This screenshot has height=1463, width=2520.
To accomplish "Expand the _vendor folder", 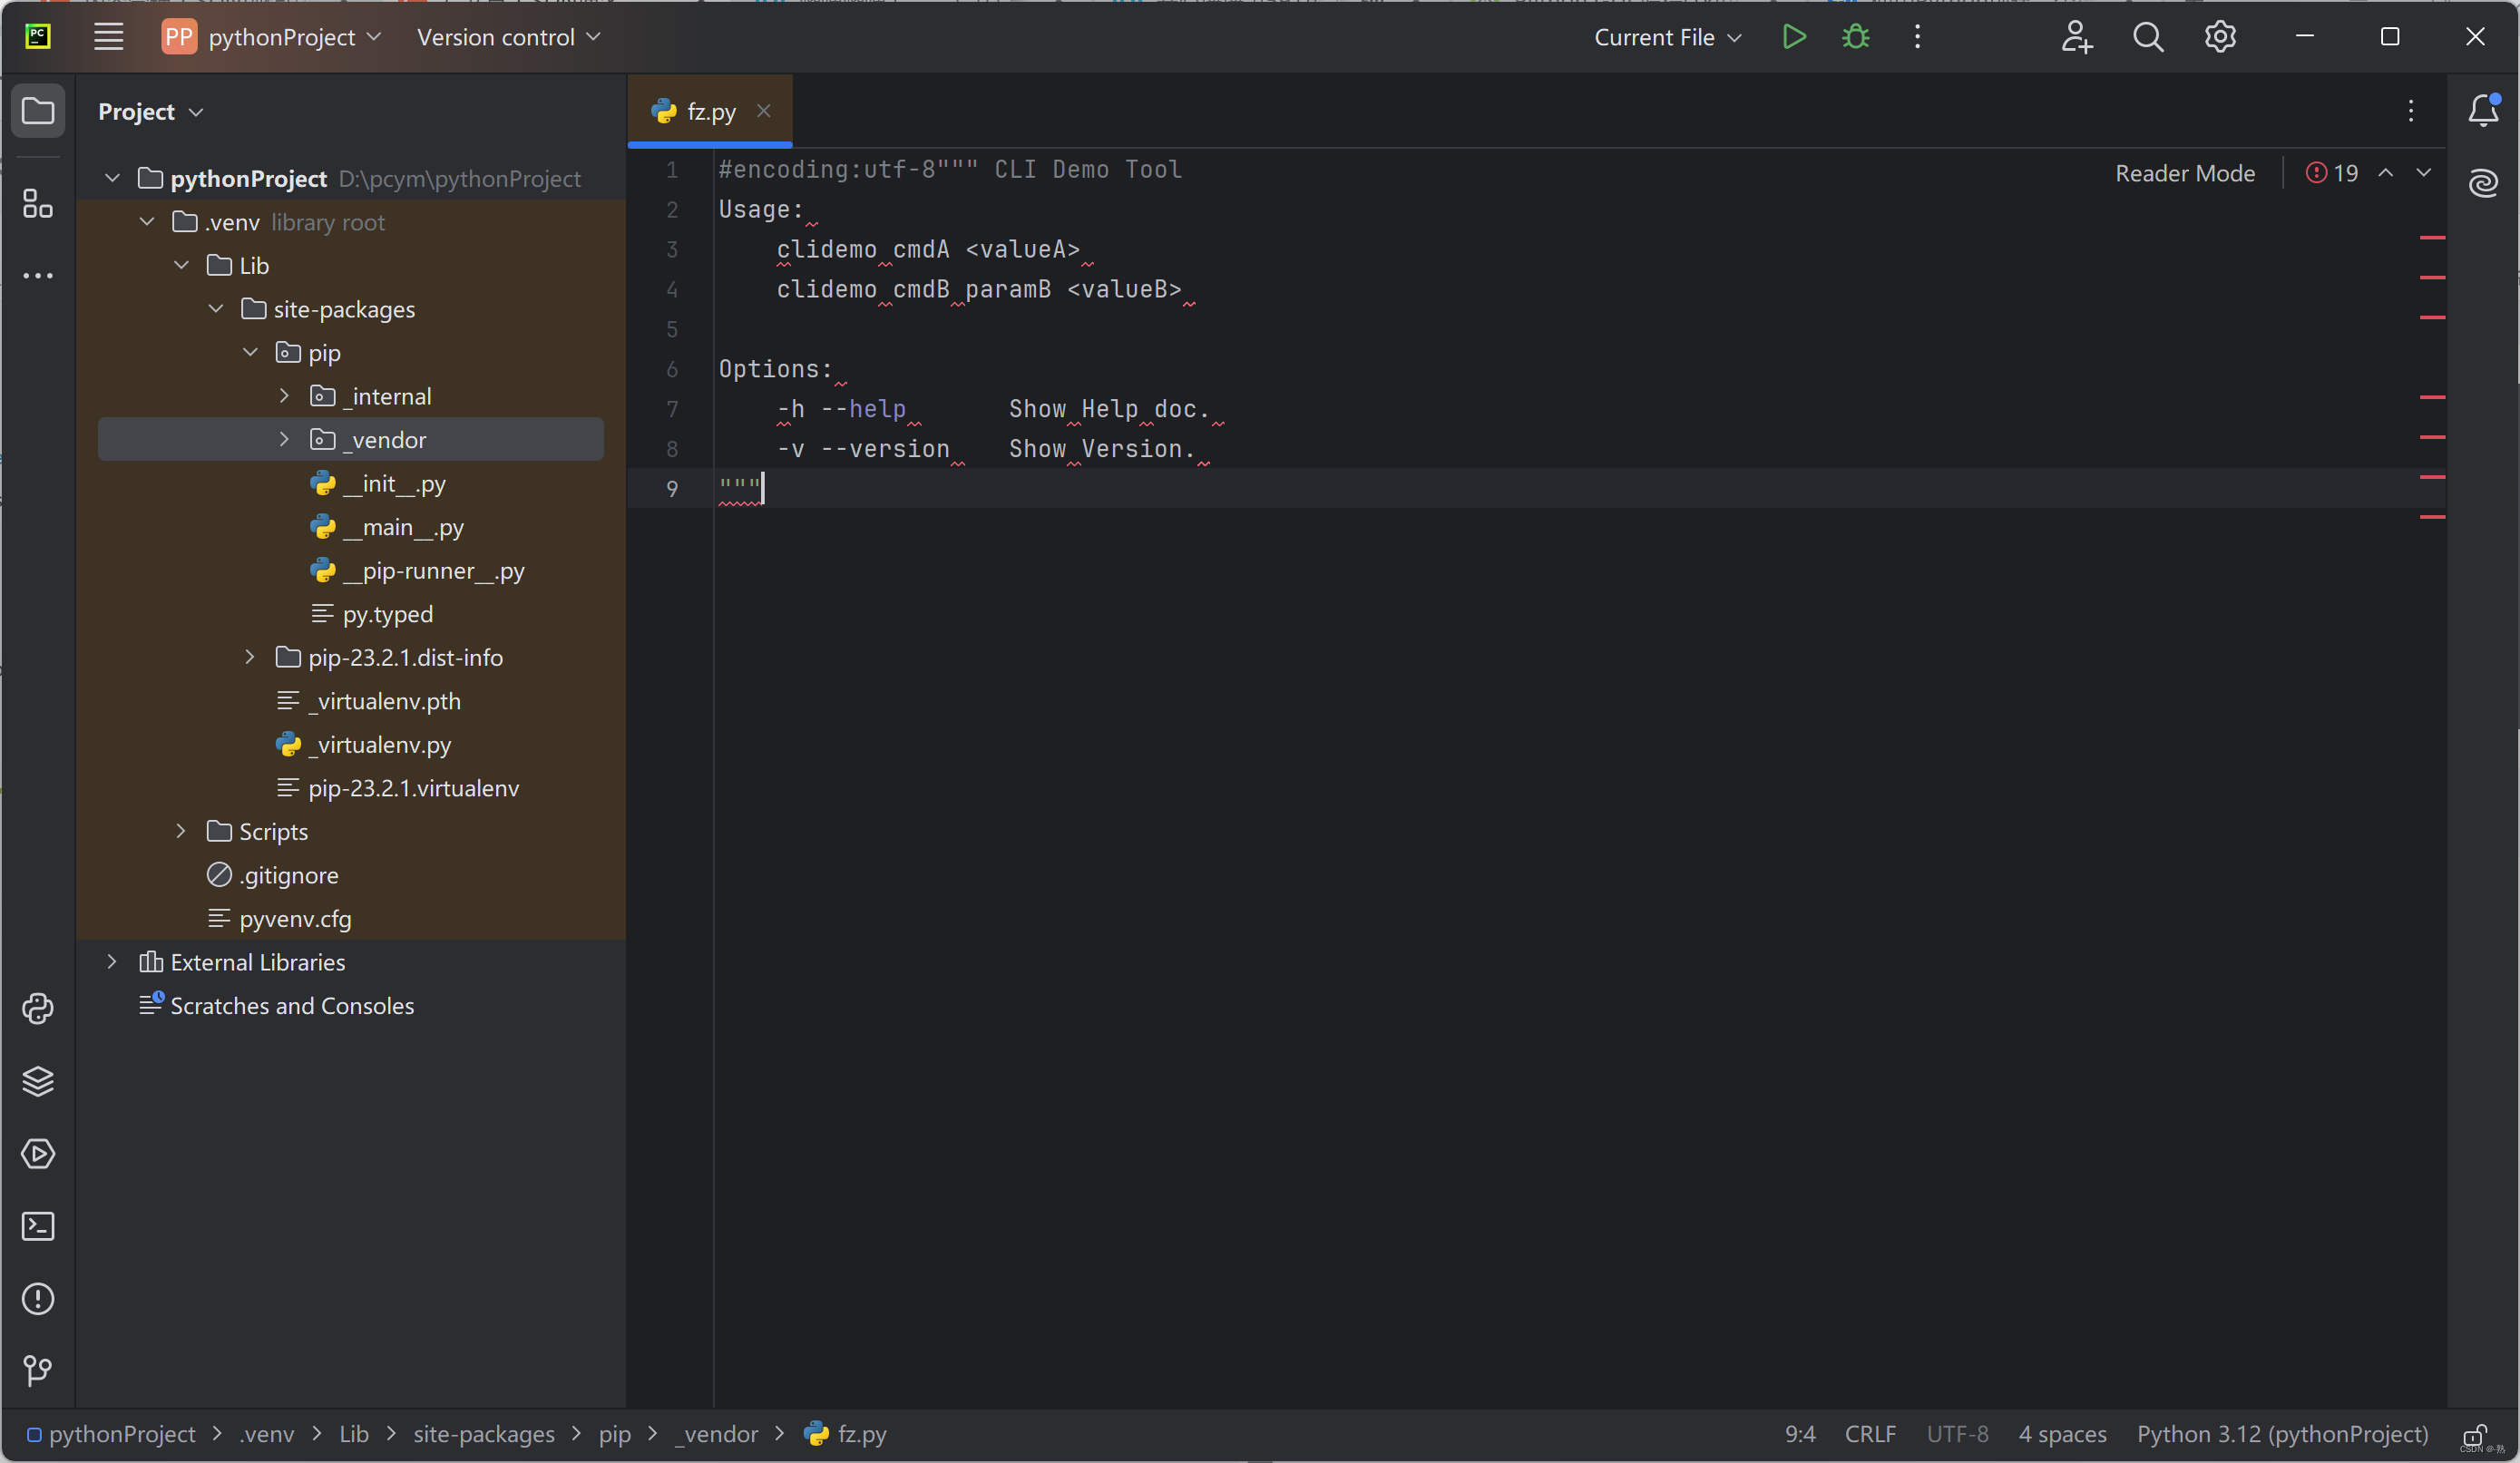I will (284, 439).
